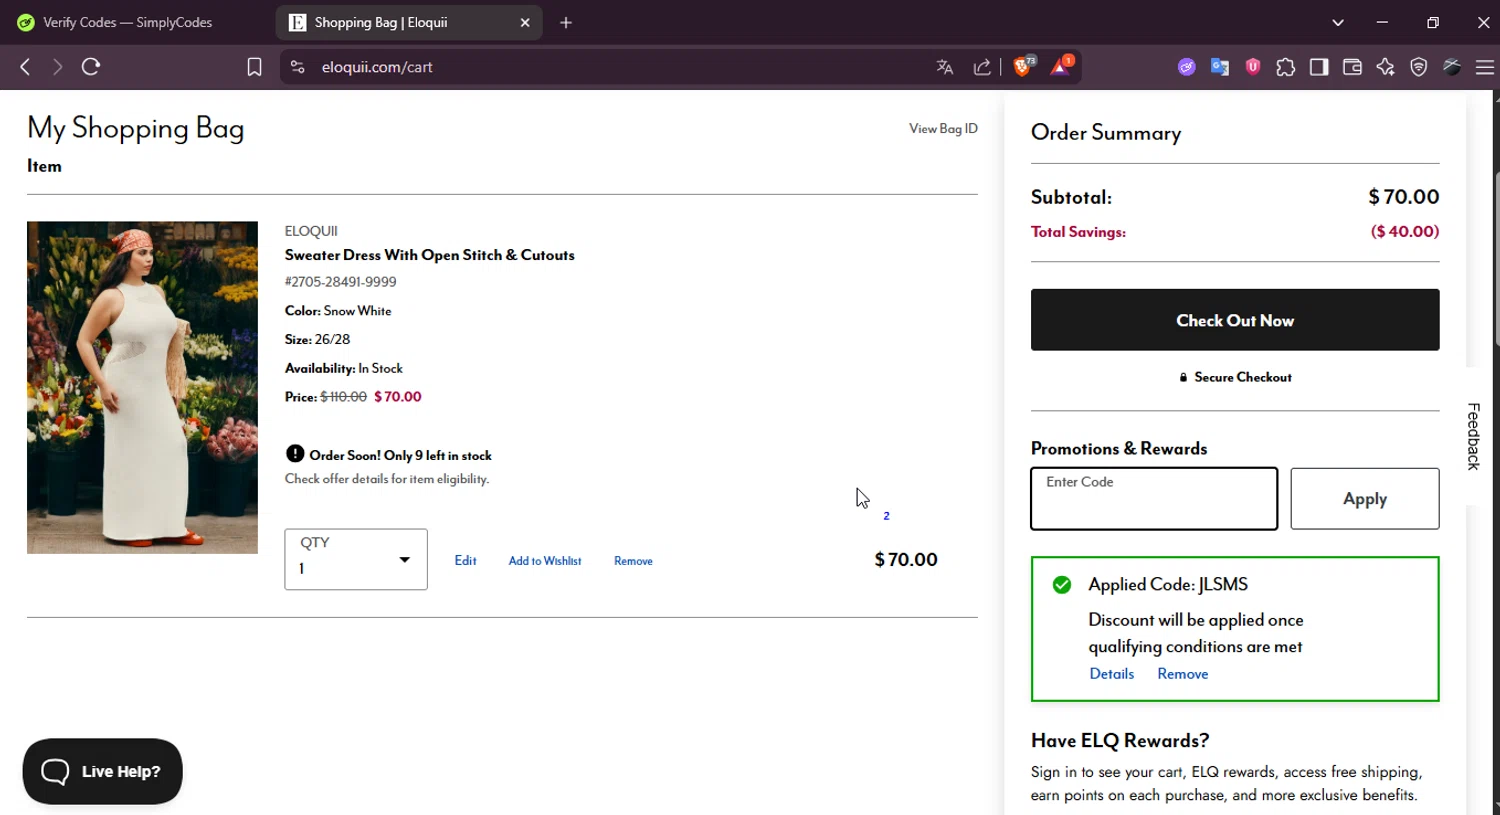Click the Color: Snow White text
Viewport: 1500px width, 815px height.
338,311
